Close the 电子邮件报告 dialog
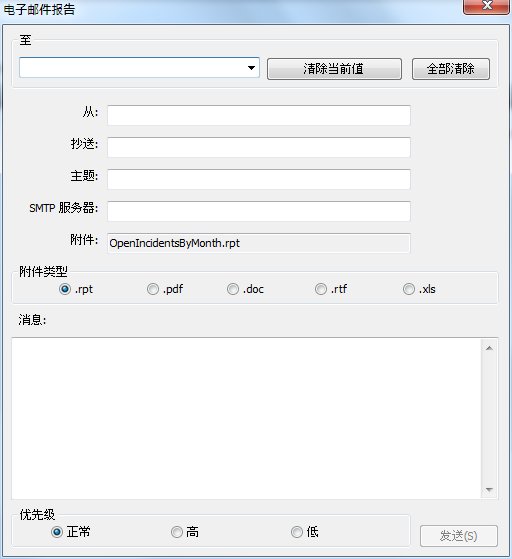 tap(486, 6)
